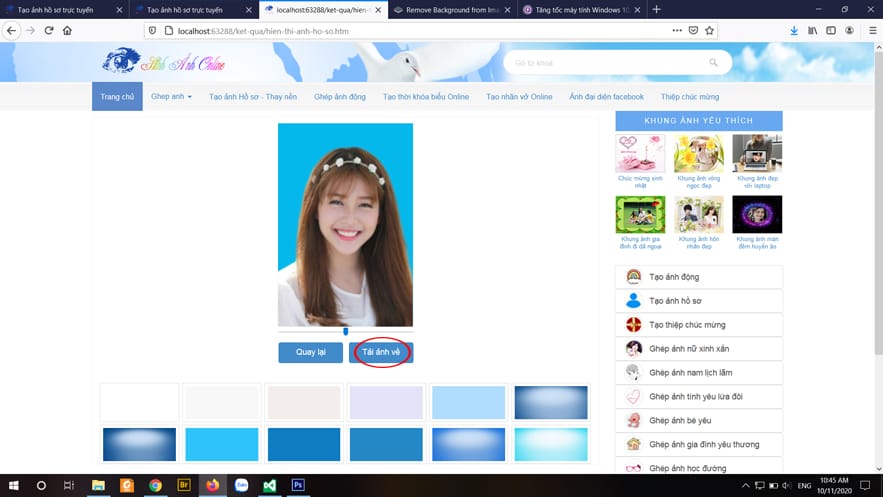Click the Quay lại button
883x497 pixels.
310,352
